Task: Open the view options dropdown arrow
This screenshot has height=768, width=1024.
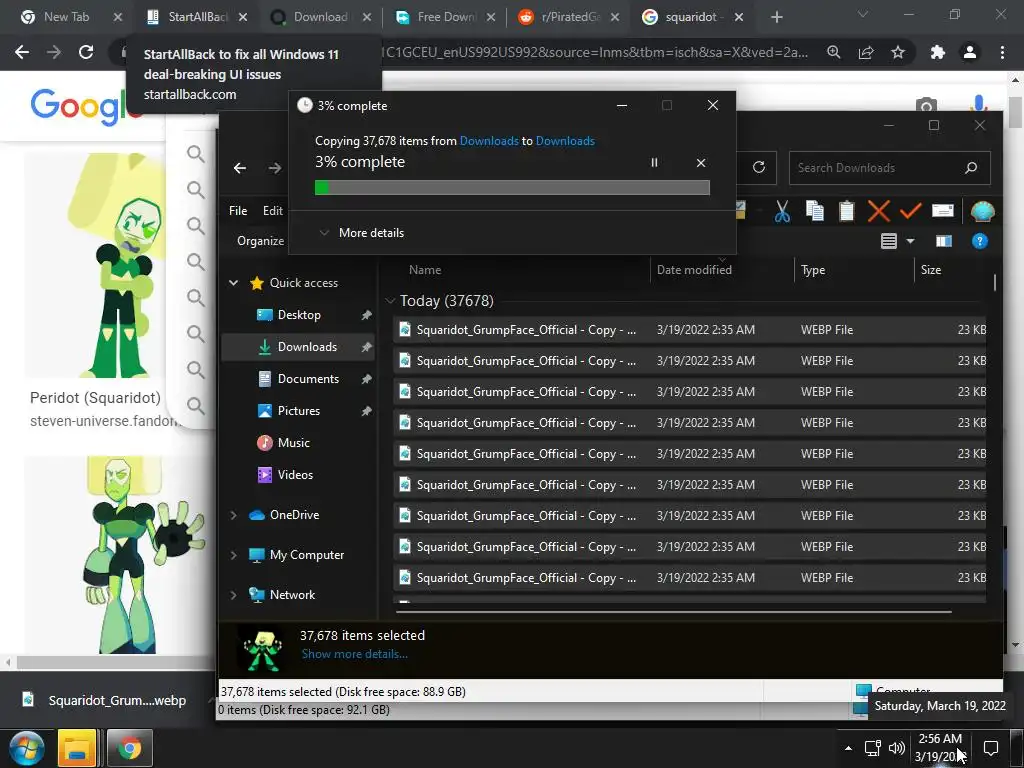Action: (910, 242)
